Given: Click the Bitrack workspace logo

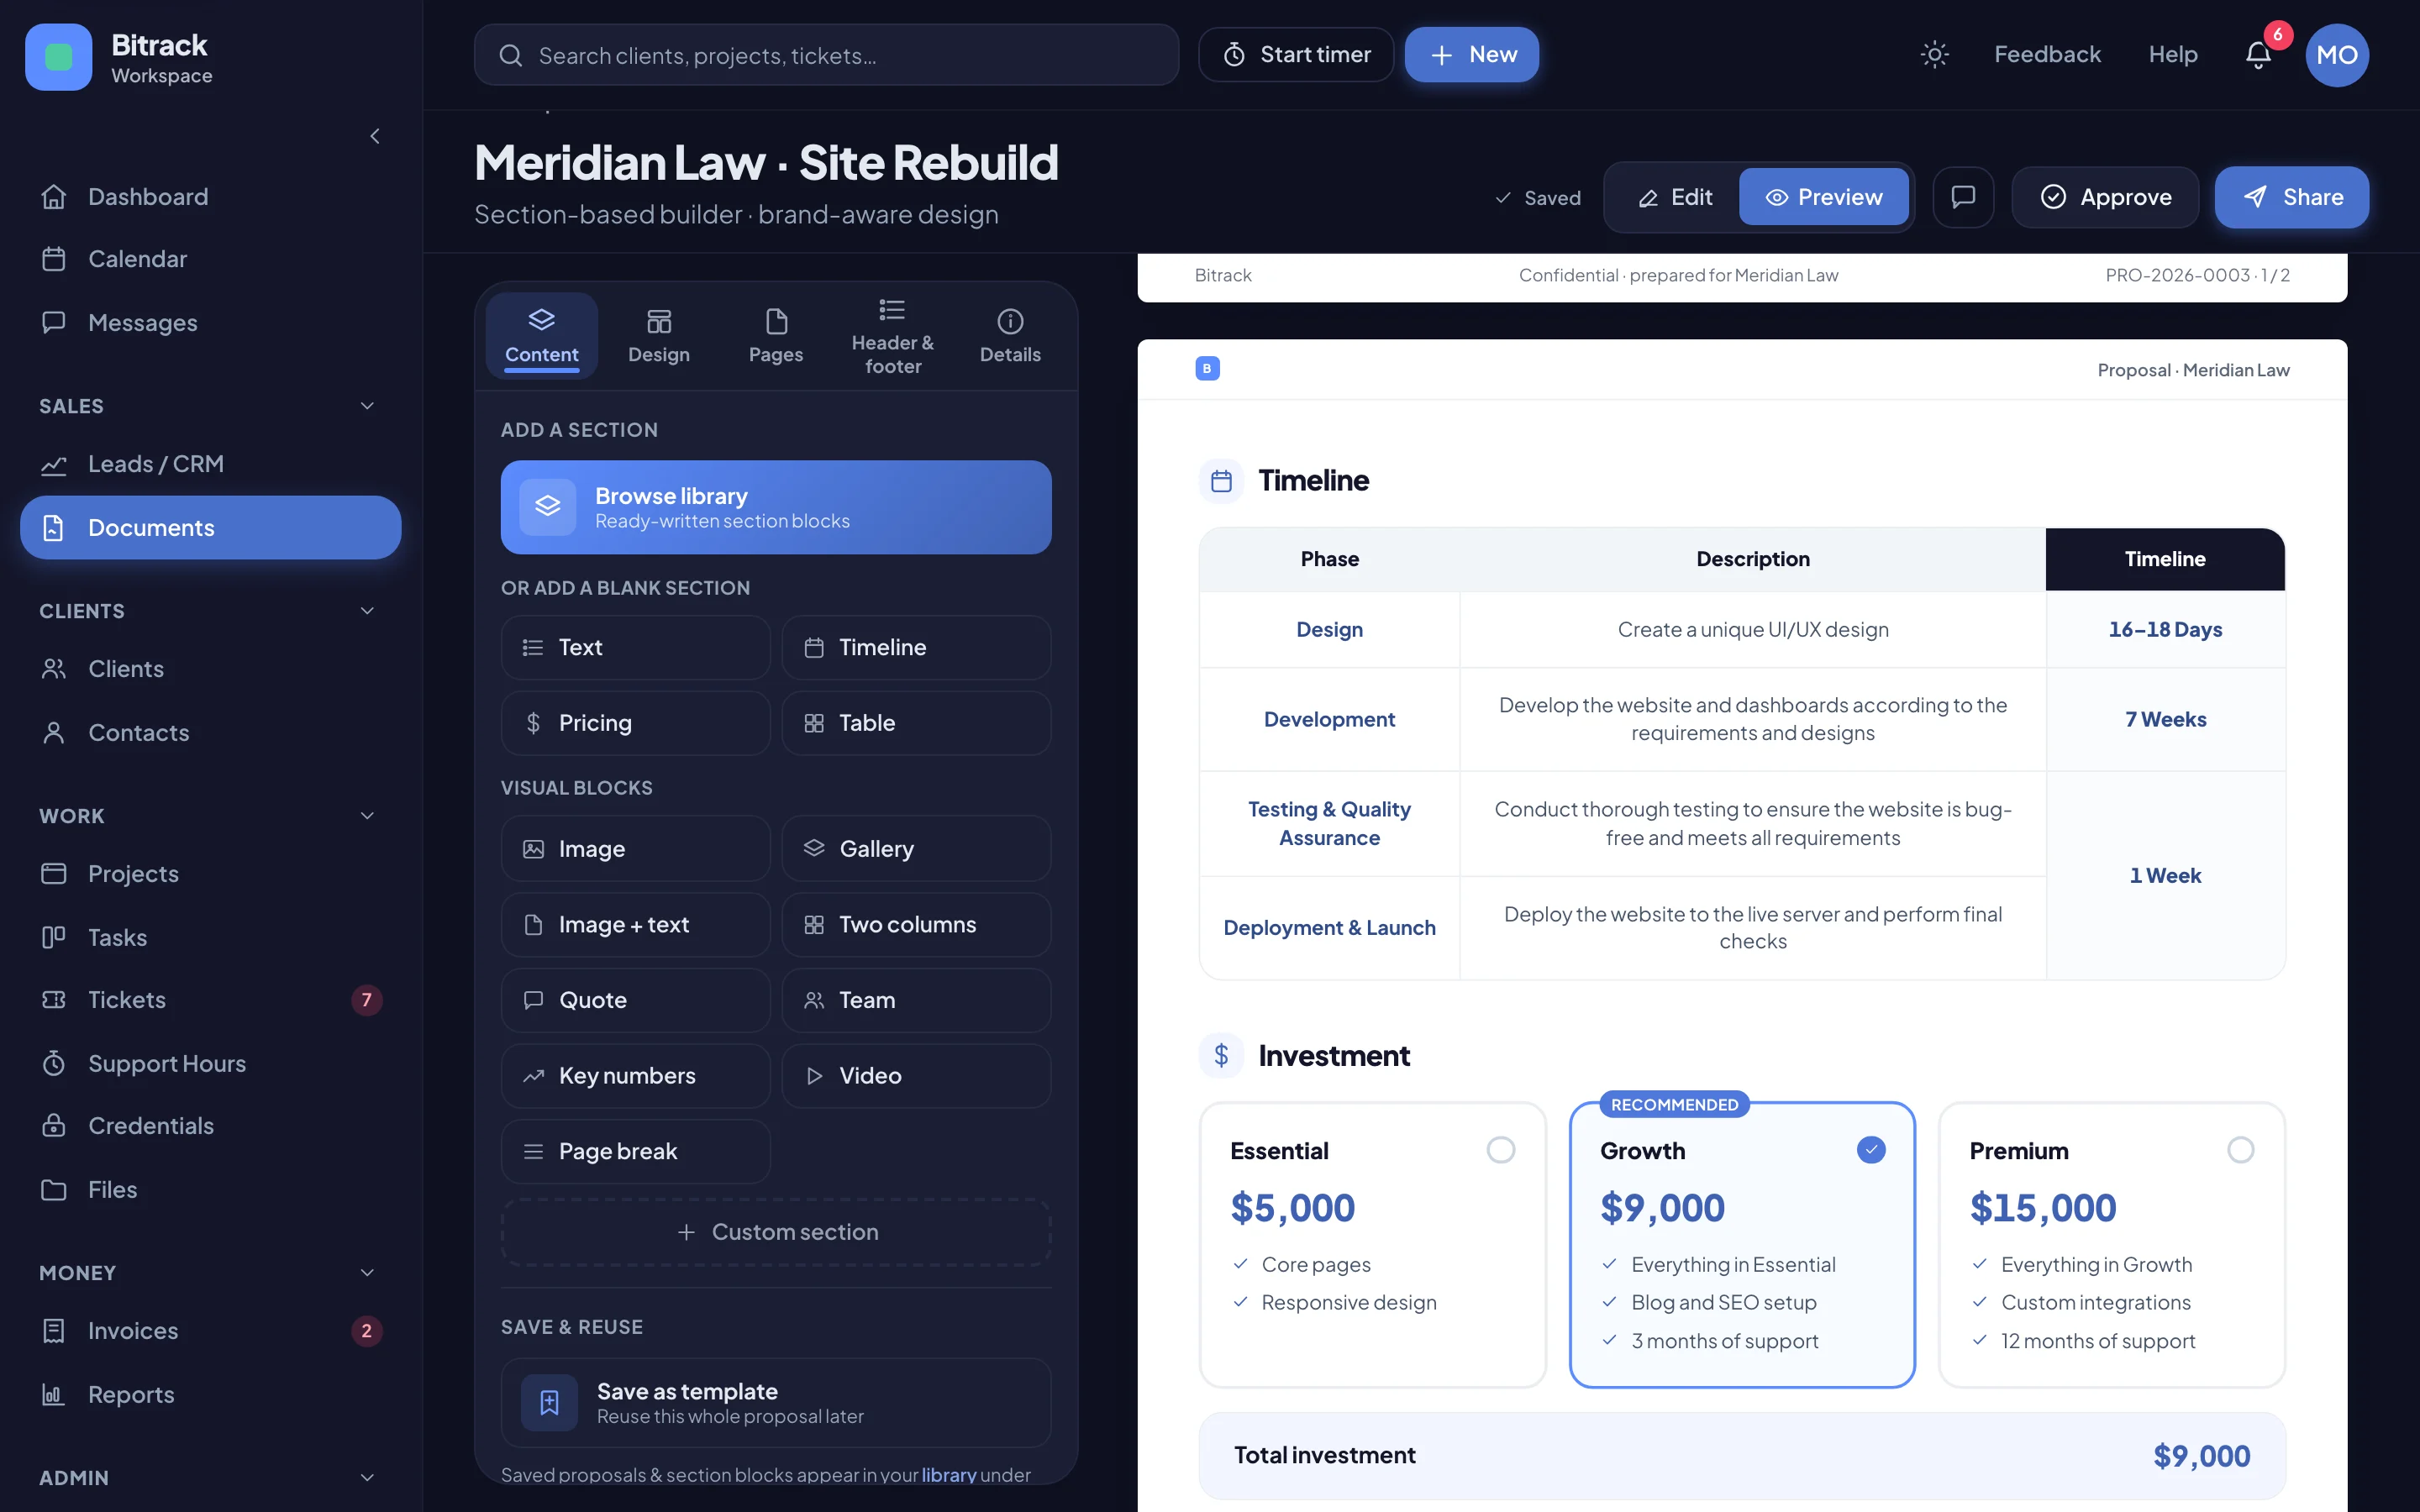Looking at the screenshot, I should point(58,57).
